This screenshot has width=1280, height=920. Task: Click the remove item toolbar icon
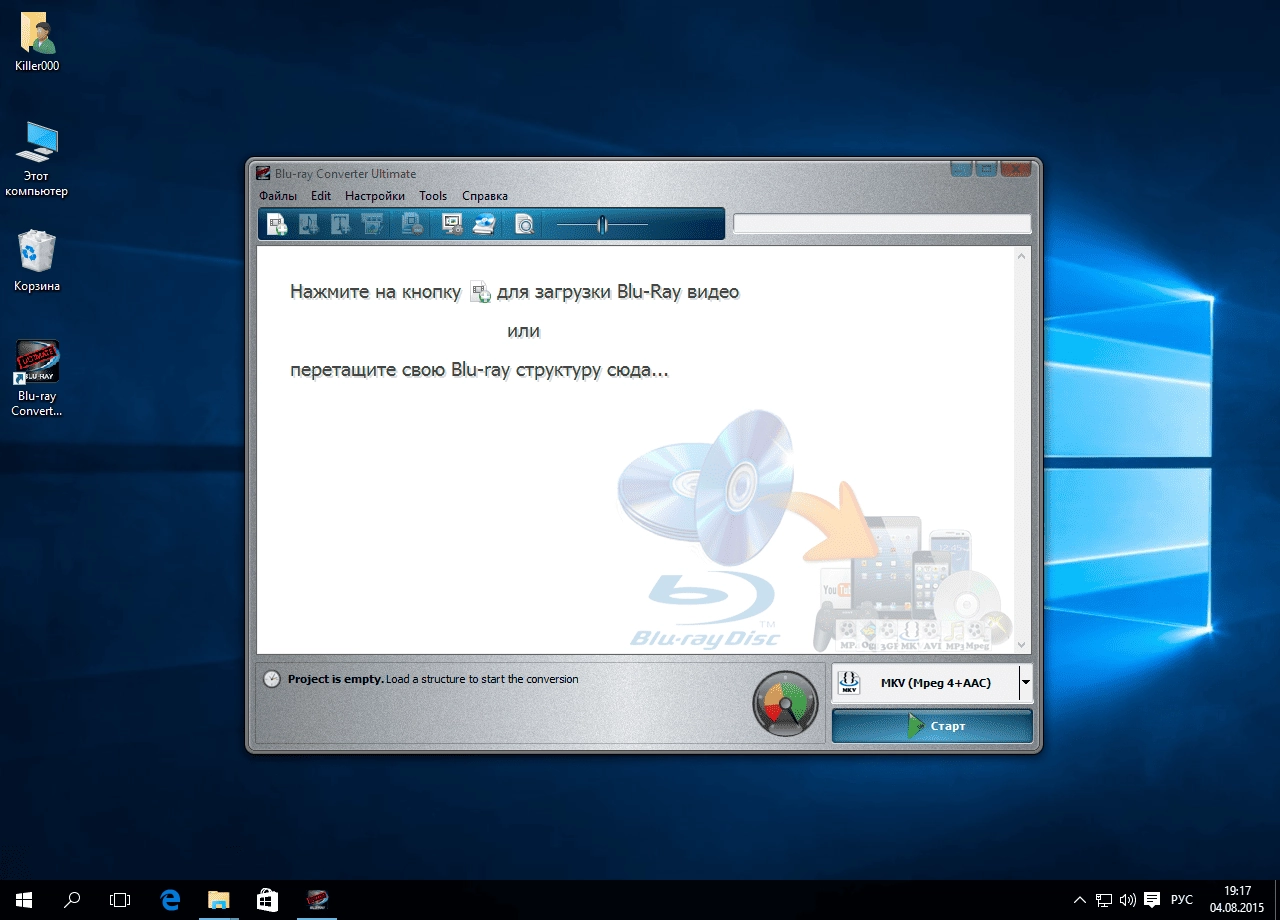click(x=412, y=224)
